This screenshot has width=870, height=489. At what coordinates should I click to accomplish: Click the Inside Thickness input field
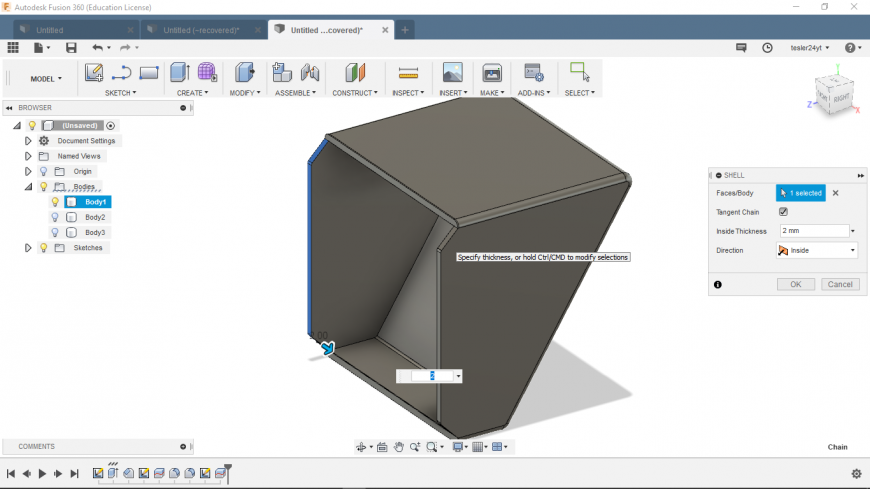pyautogui.click(x=812, y=231)
